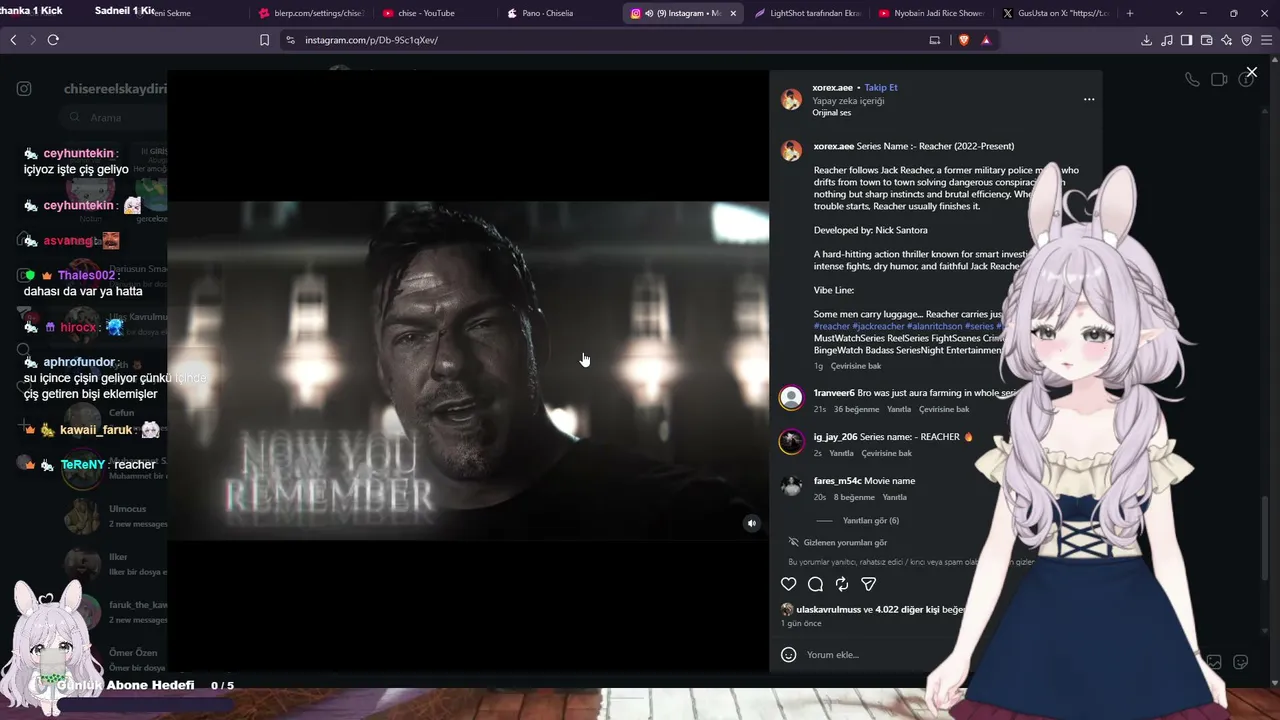Open post options three-dot menu
The width and height of the screenshot is (1280, 720).
1089,100
